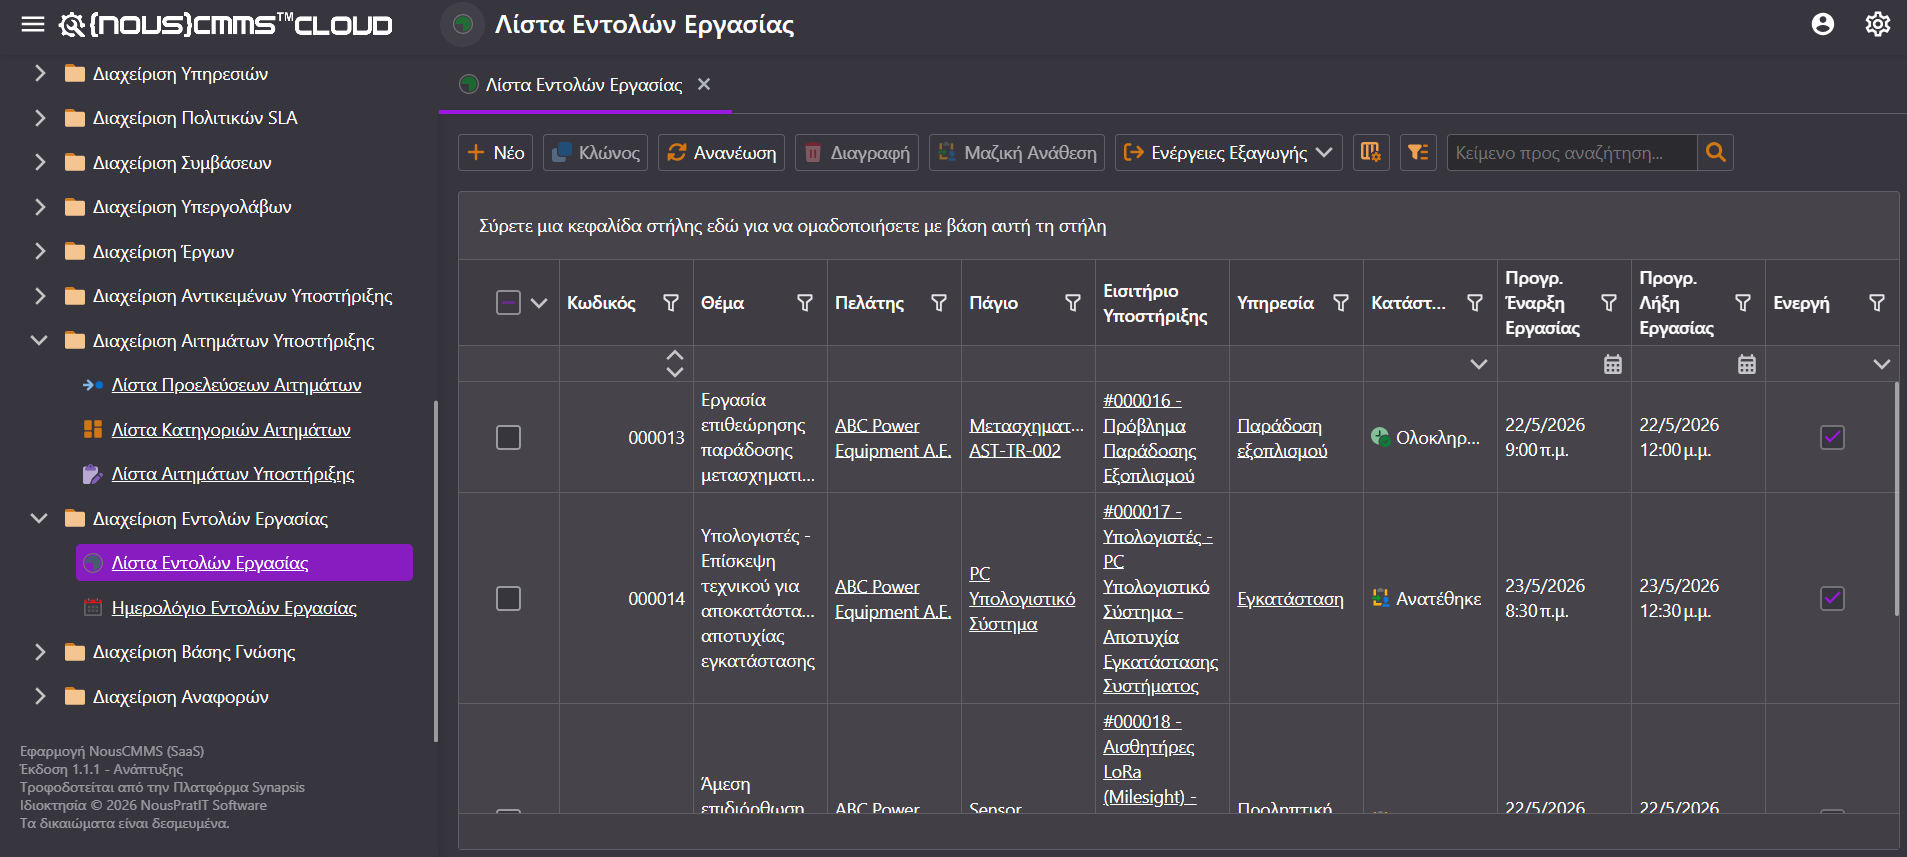This screenshot has height=857, width=1907.
Task: Open the hamburger navigation menu
Action: pos(33,24)
